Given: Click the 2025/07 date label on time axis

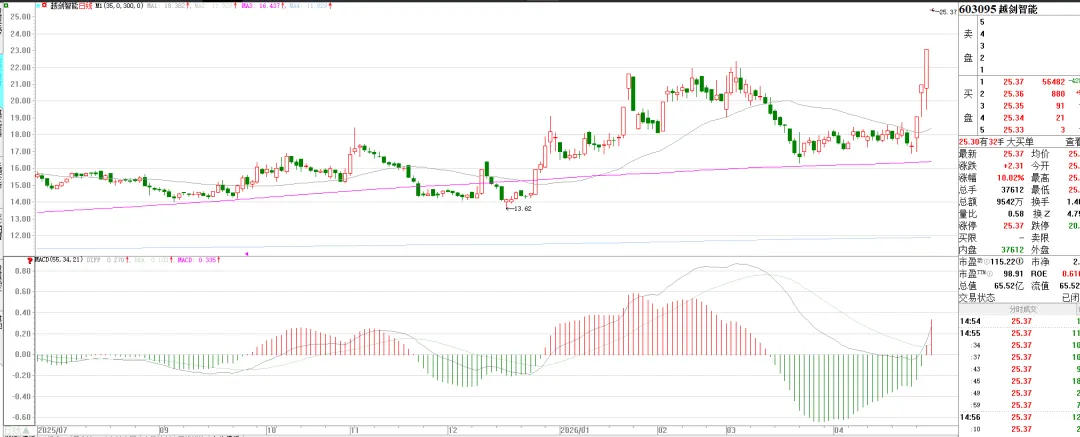Looking at the screenshot, I should click(x=50, y=428).
